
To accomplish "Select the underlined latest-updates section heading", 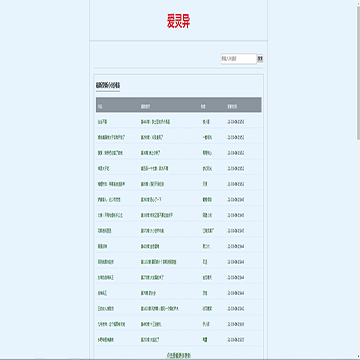I will (108, 85).
